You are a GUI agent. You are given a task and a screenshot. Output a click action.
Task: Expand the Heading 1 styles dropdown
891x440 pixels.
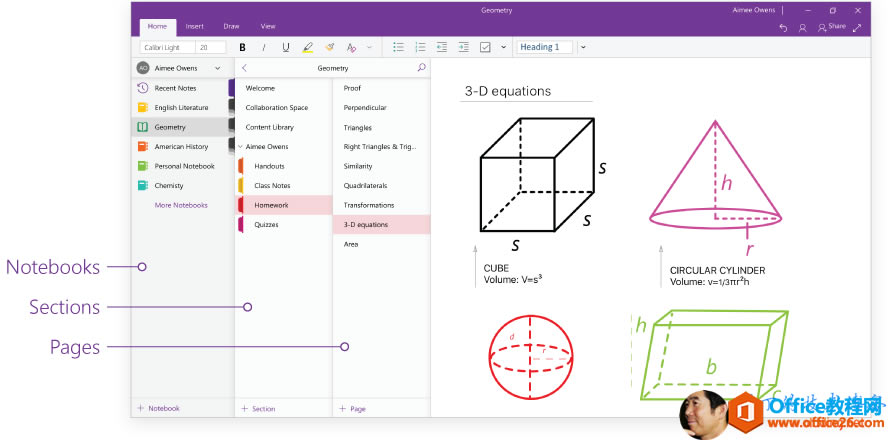583,47
